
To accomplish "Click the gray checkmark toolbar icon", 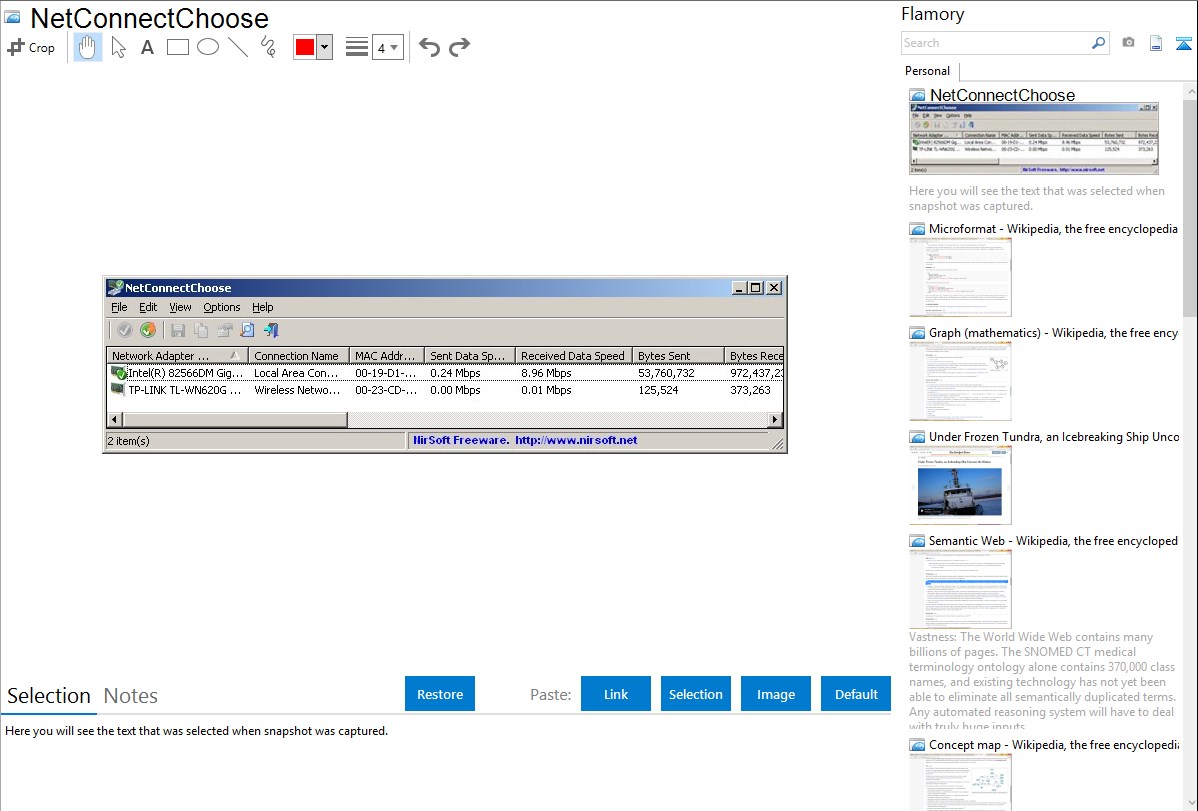I will point(125,330).
